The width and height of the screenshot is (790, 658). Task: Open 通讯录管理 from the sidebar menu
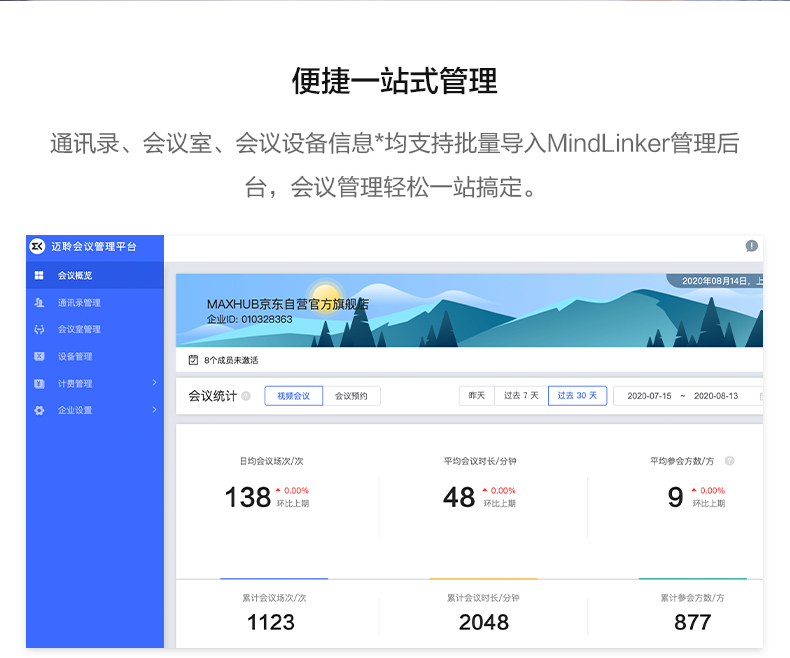click(x=79, y=303)
